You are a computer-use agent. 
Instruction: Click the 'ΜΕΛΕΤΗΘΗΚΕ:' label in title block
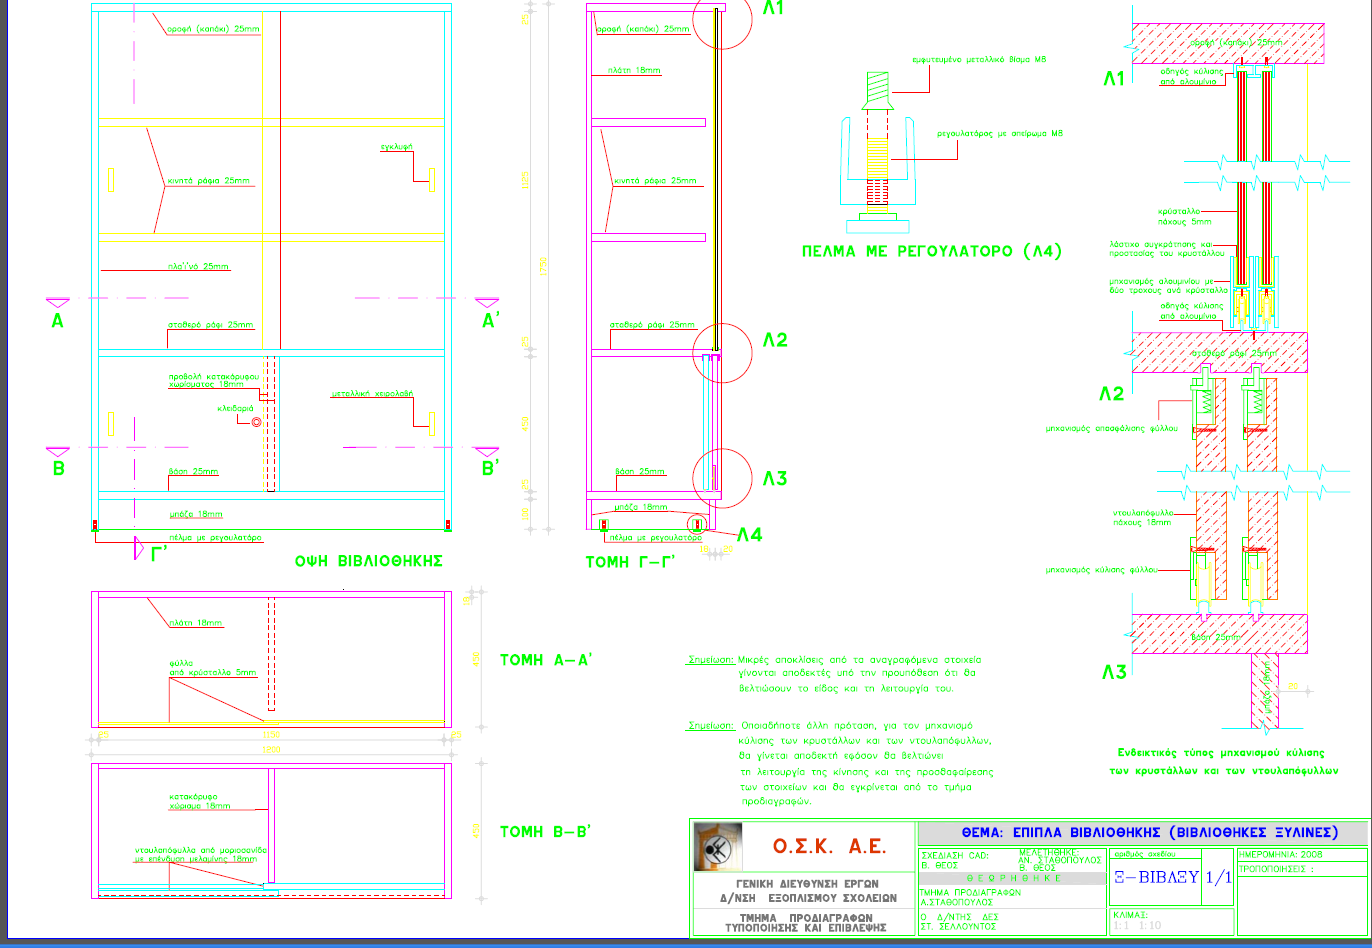tap(1050, 851)
